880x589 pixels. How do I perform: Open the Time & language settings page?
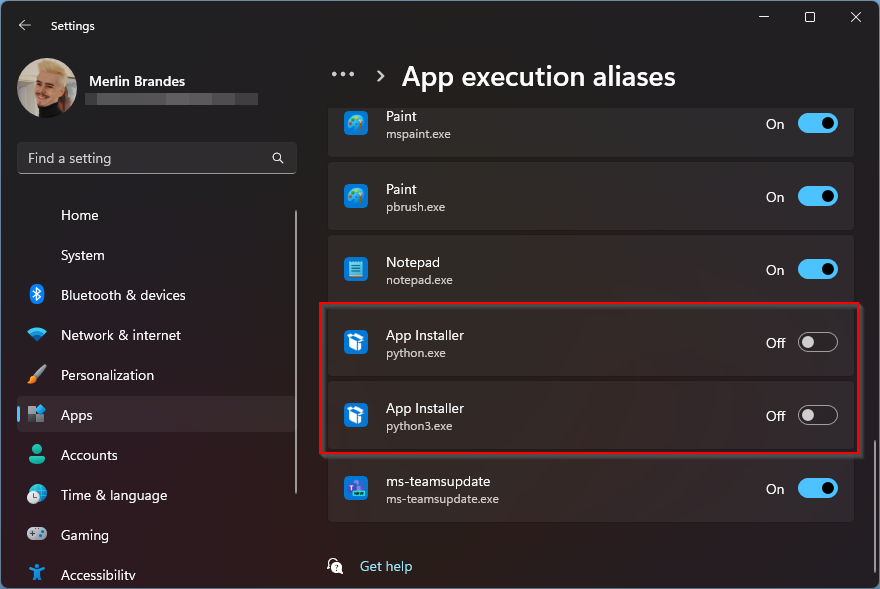coord(113,495)
